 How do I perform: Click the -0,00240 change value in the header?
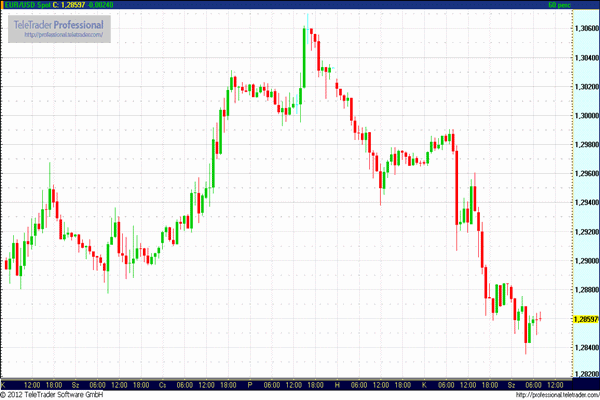pyautogui.click(x=101, y=5)
